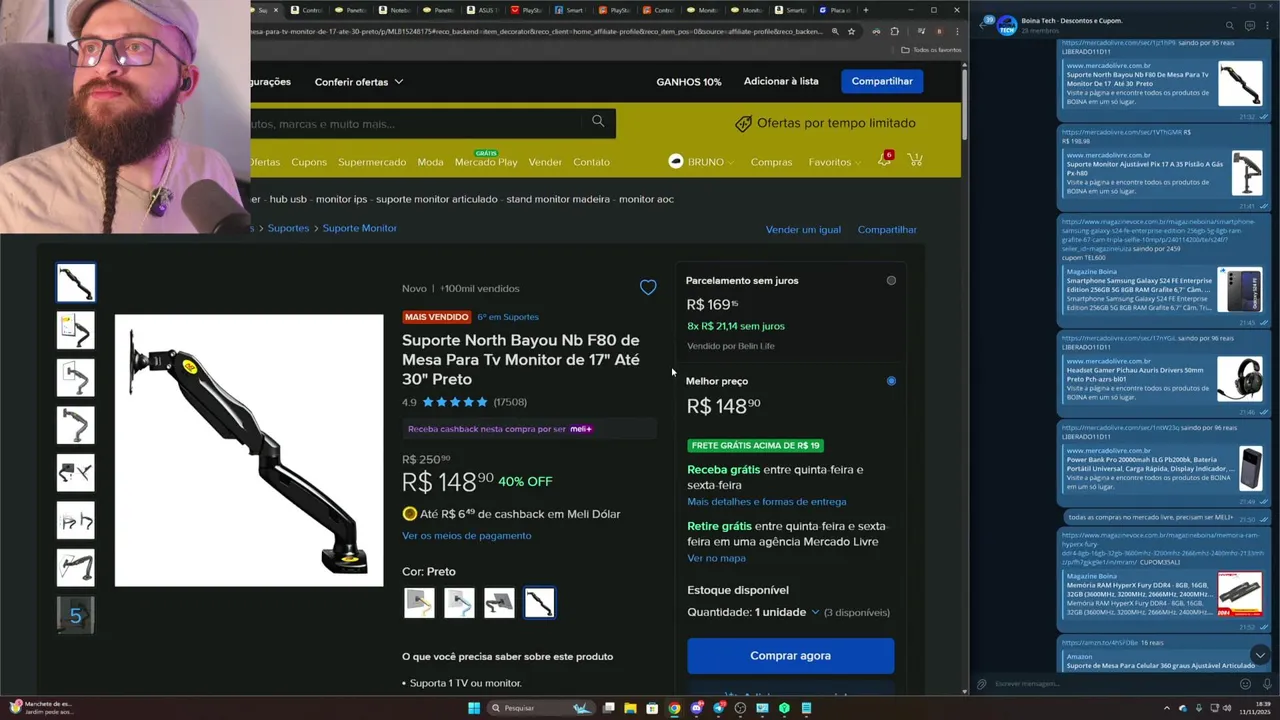Screen dimensions: 1280x720
Task: Open Telegram discussion comments icon
Action: pyautogui.click(x=1249, y=25)
